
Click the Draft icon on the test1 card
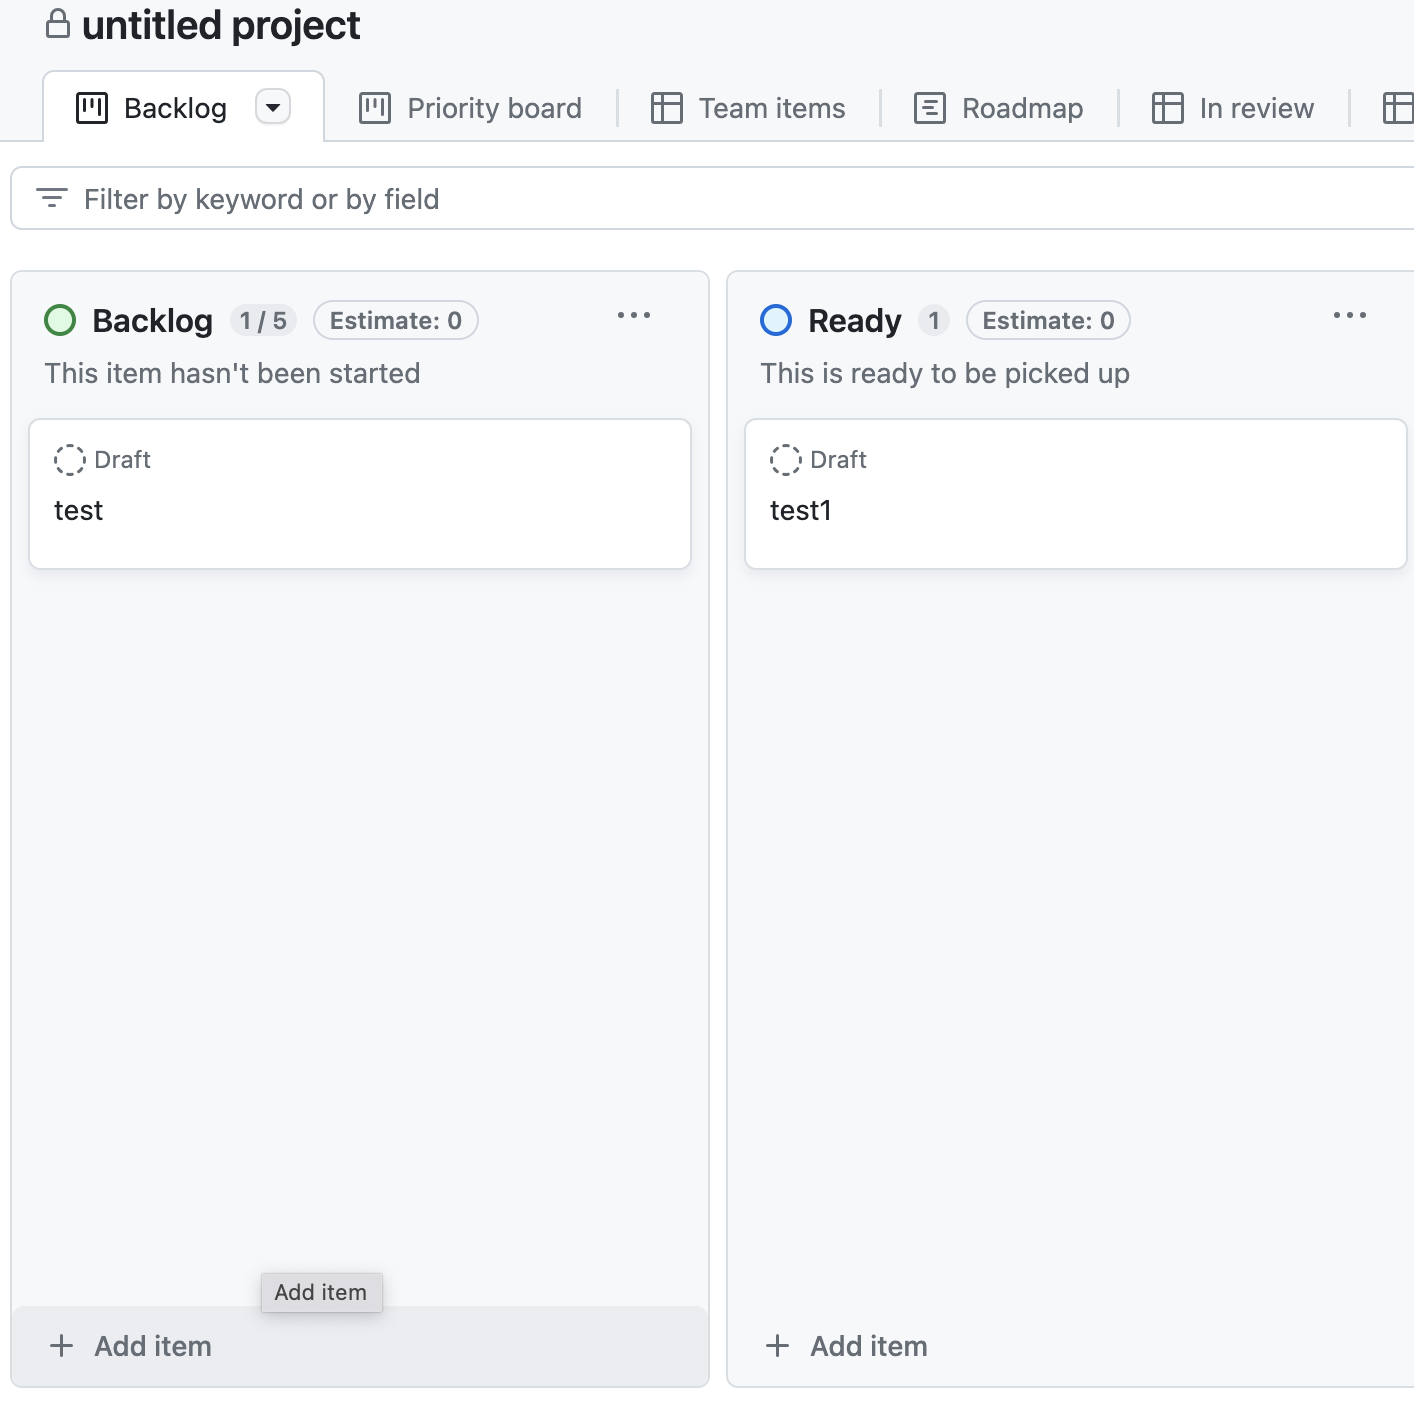coord(785,459)
